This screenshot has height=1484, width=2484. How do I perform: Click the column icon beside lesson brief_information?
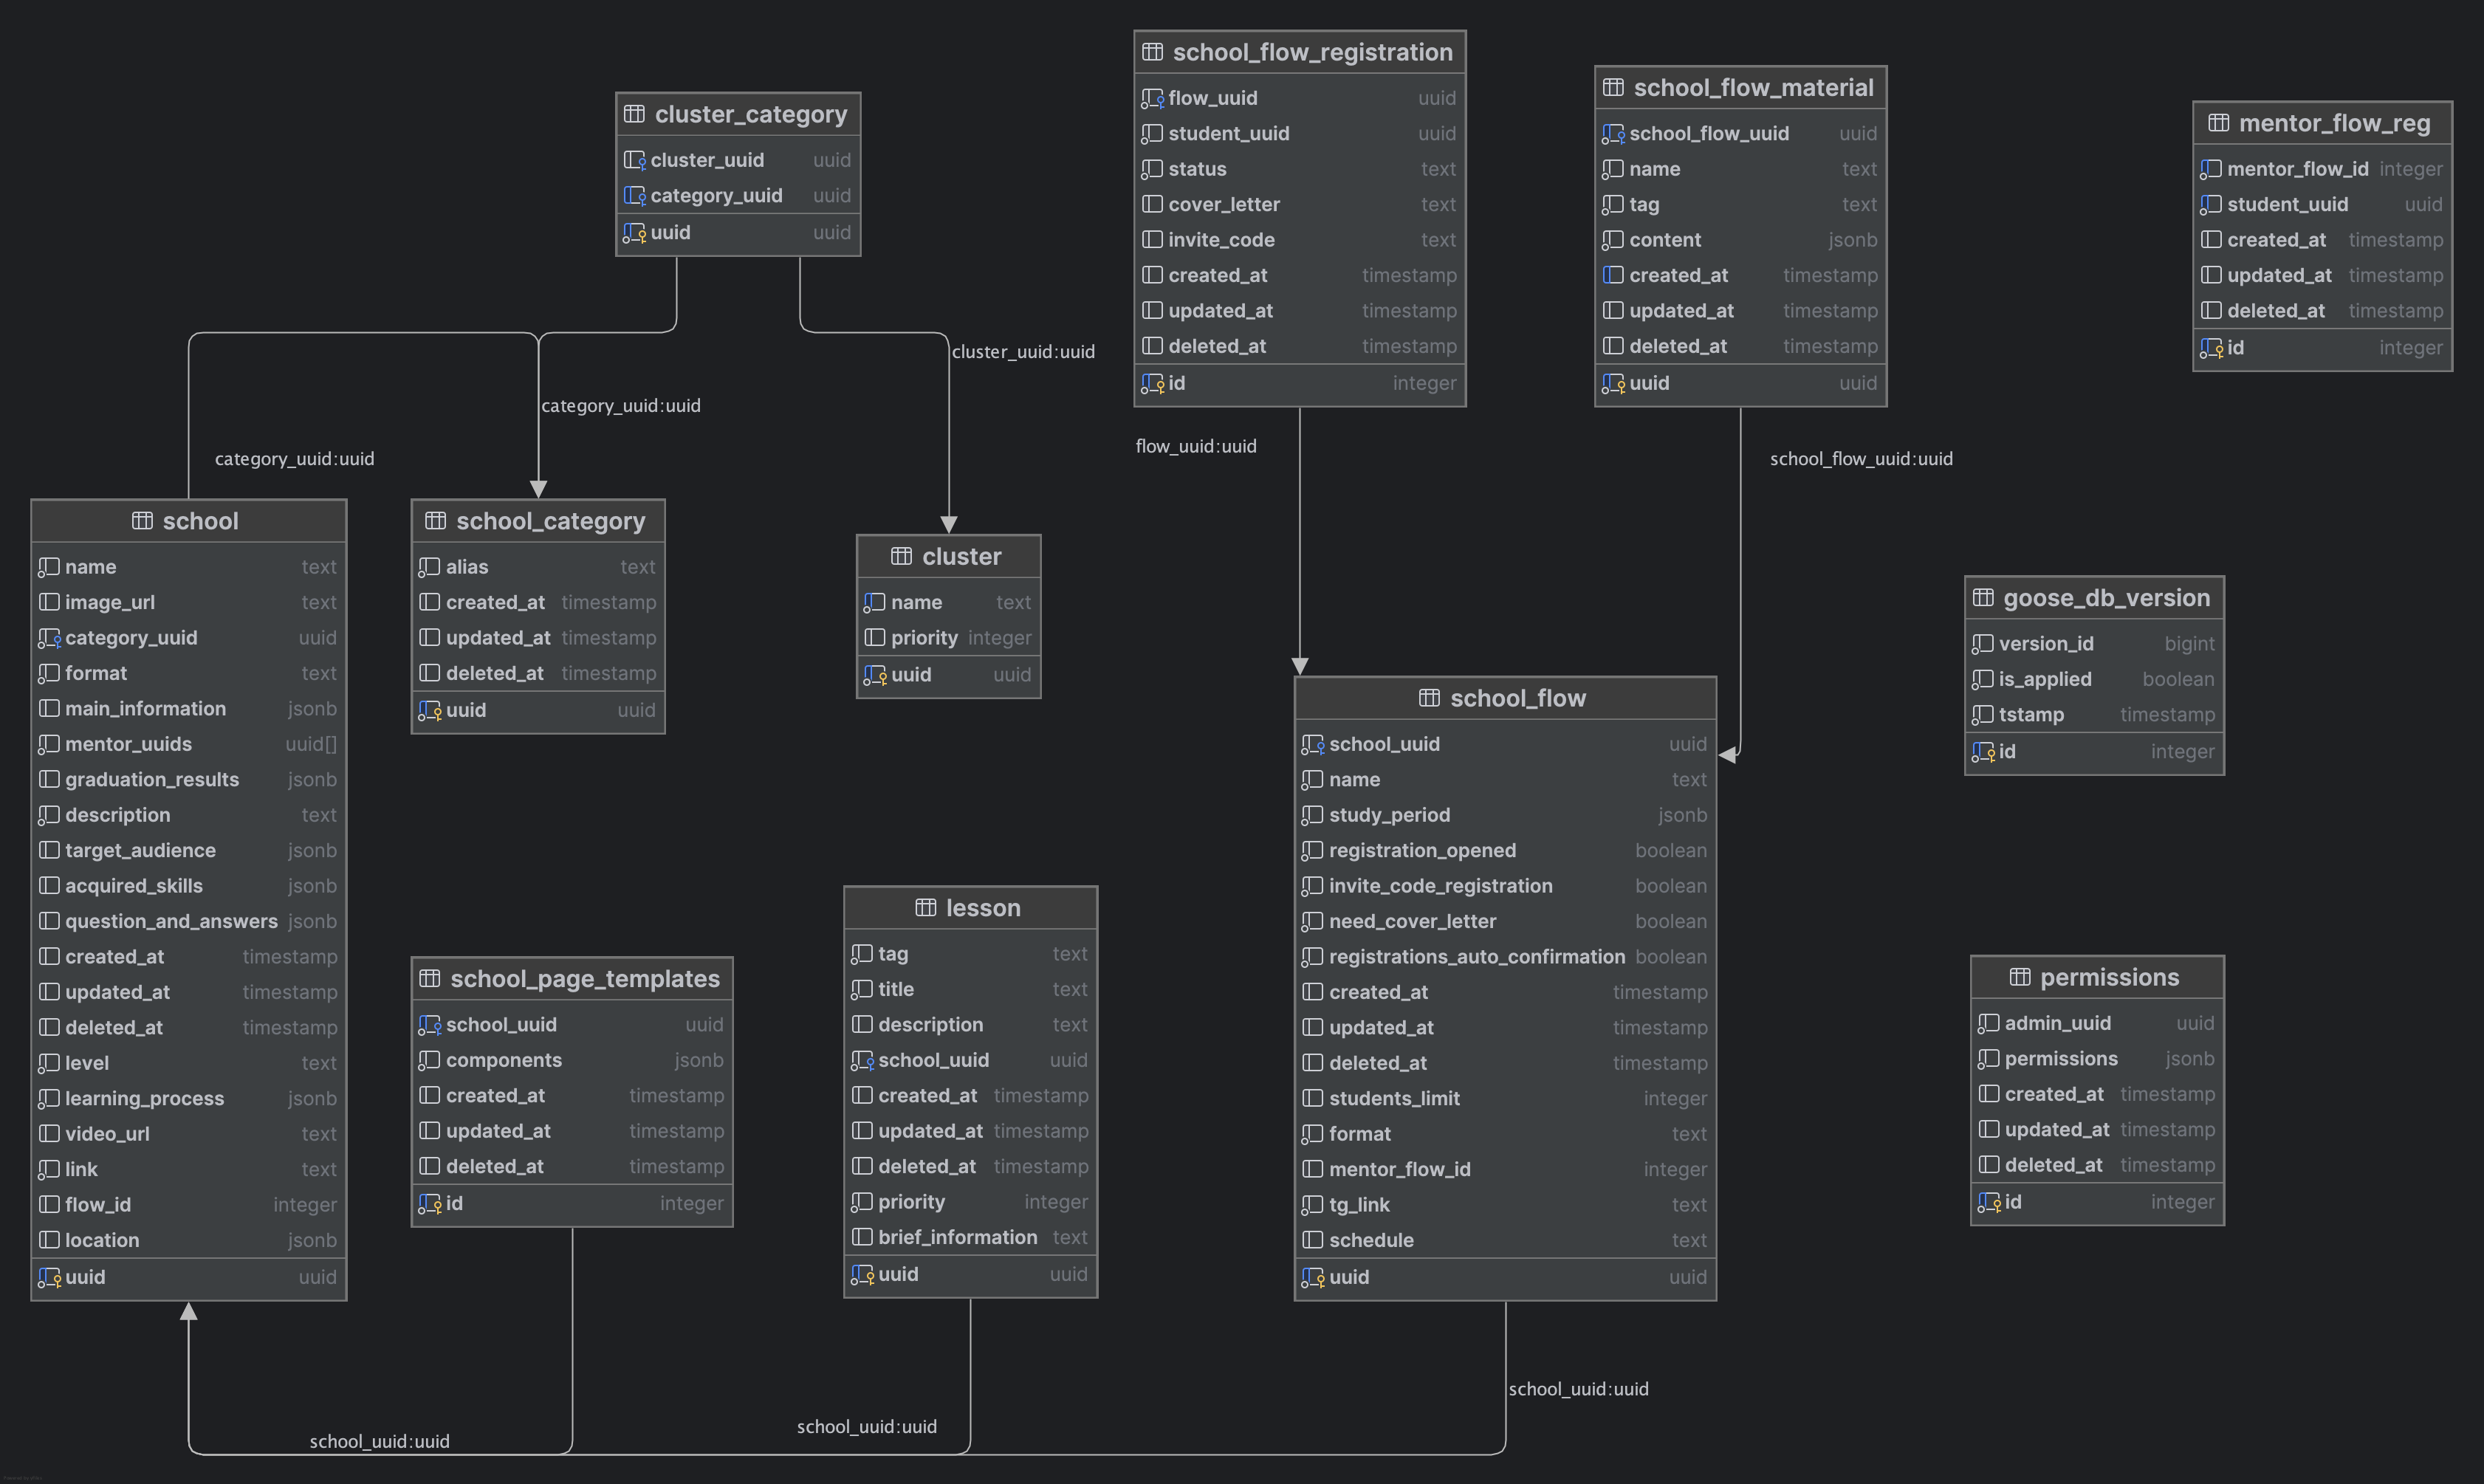coord(862,1237)
